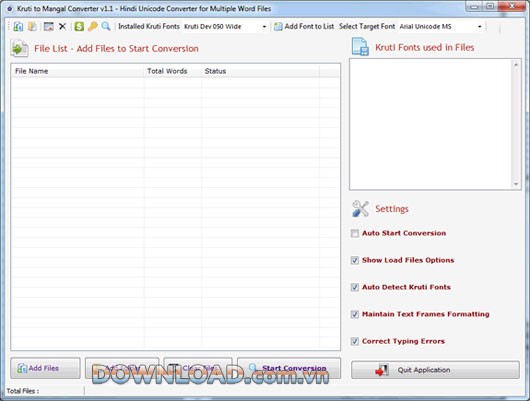This screenshot has width=530, height=401.
Task: Click the File List header arrow icon
Action: click(19, 48)
